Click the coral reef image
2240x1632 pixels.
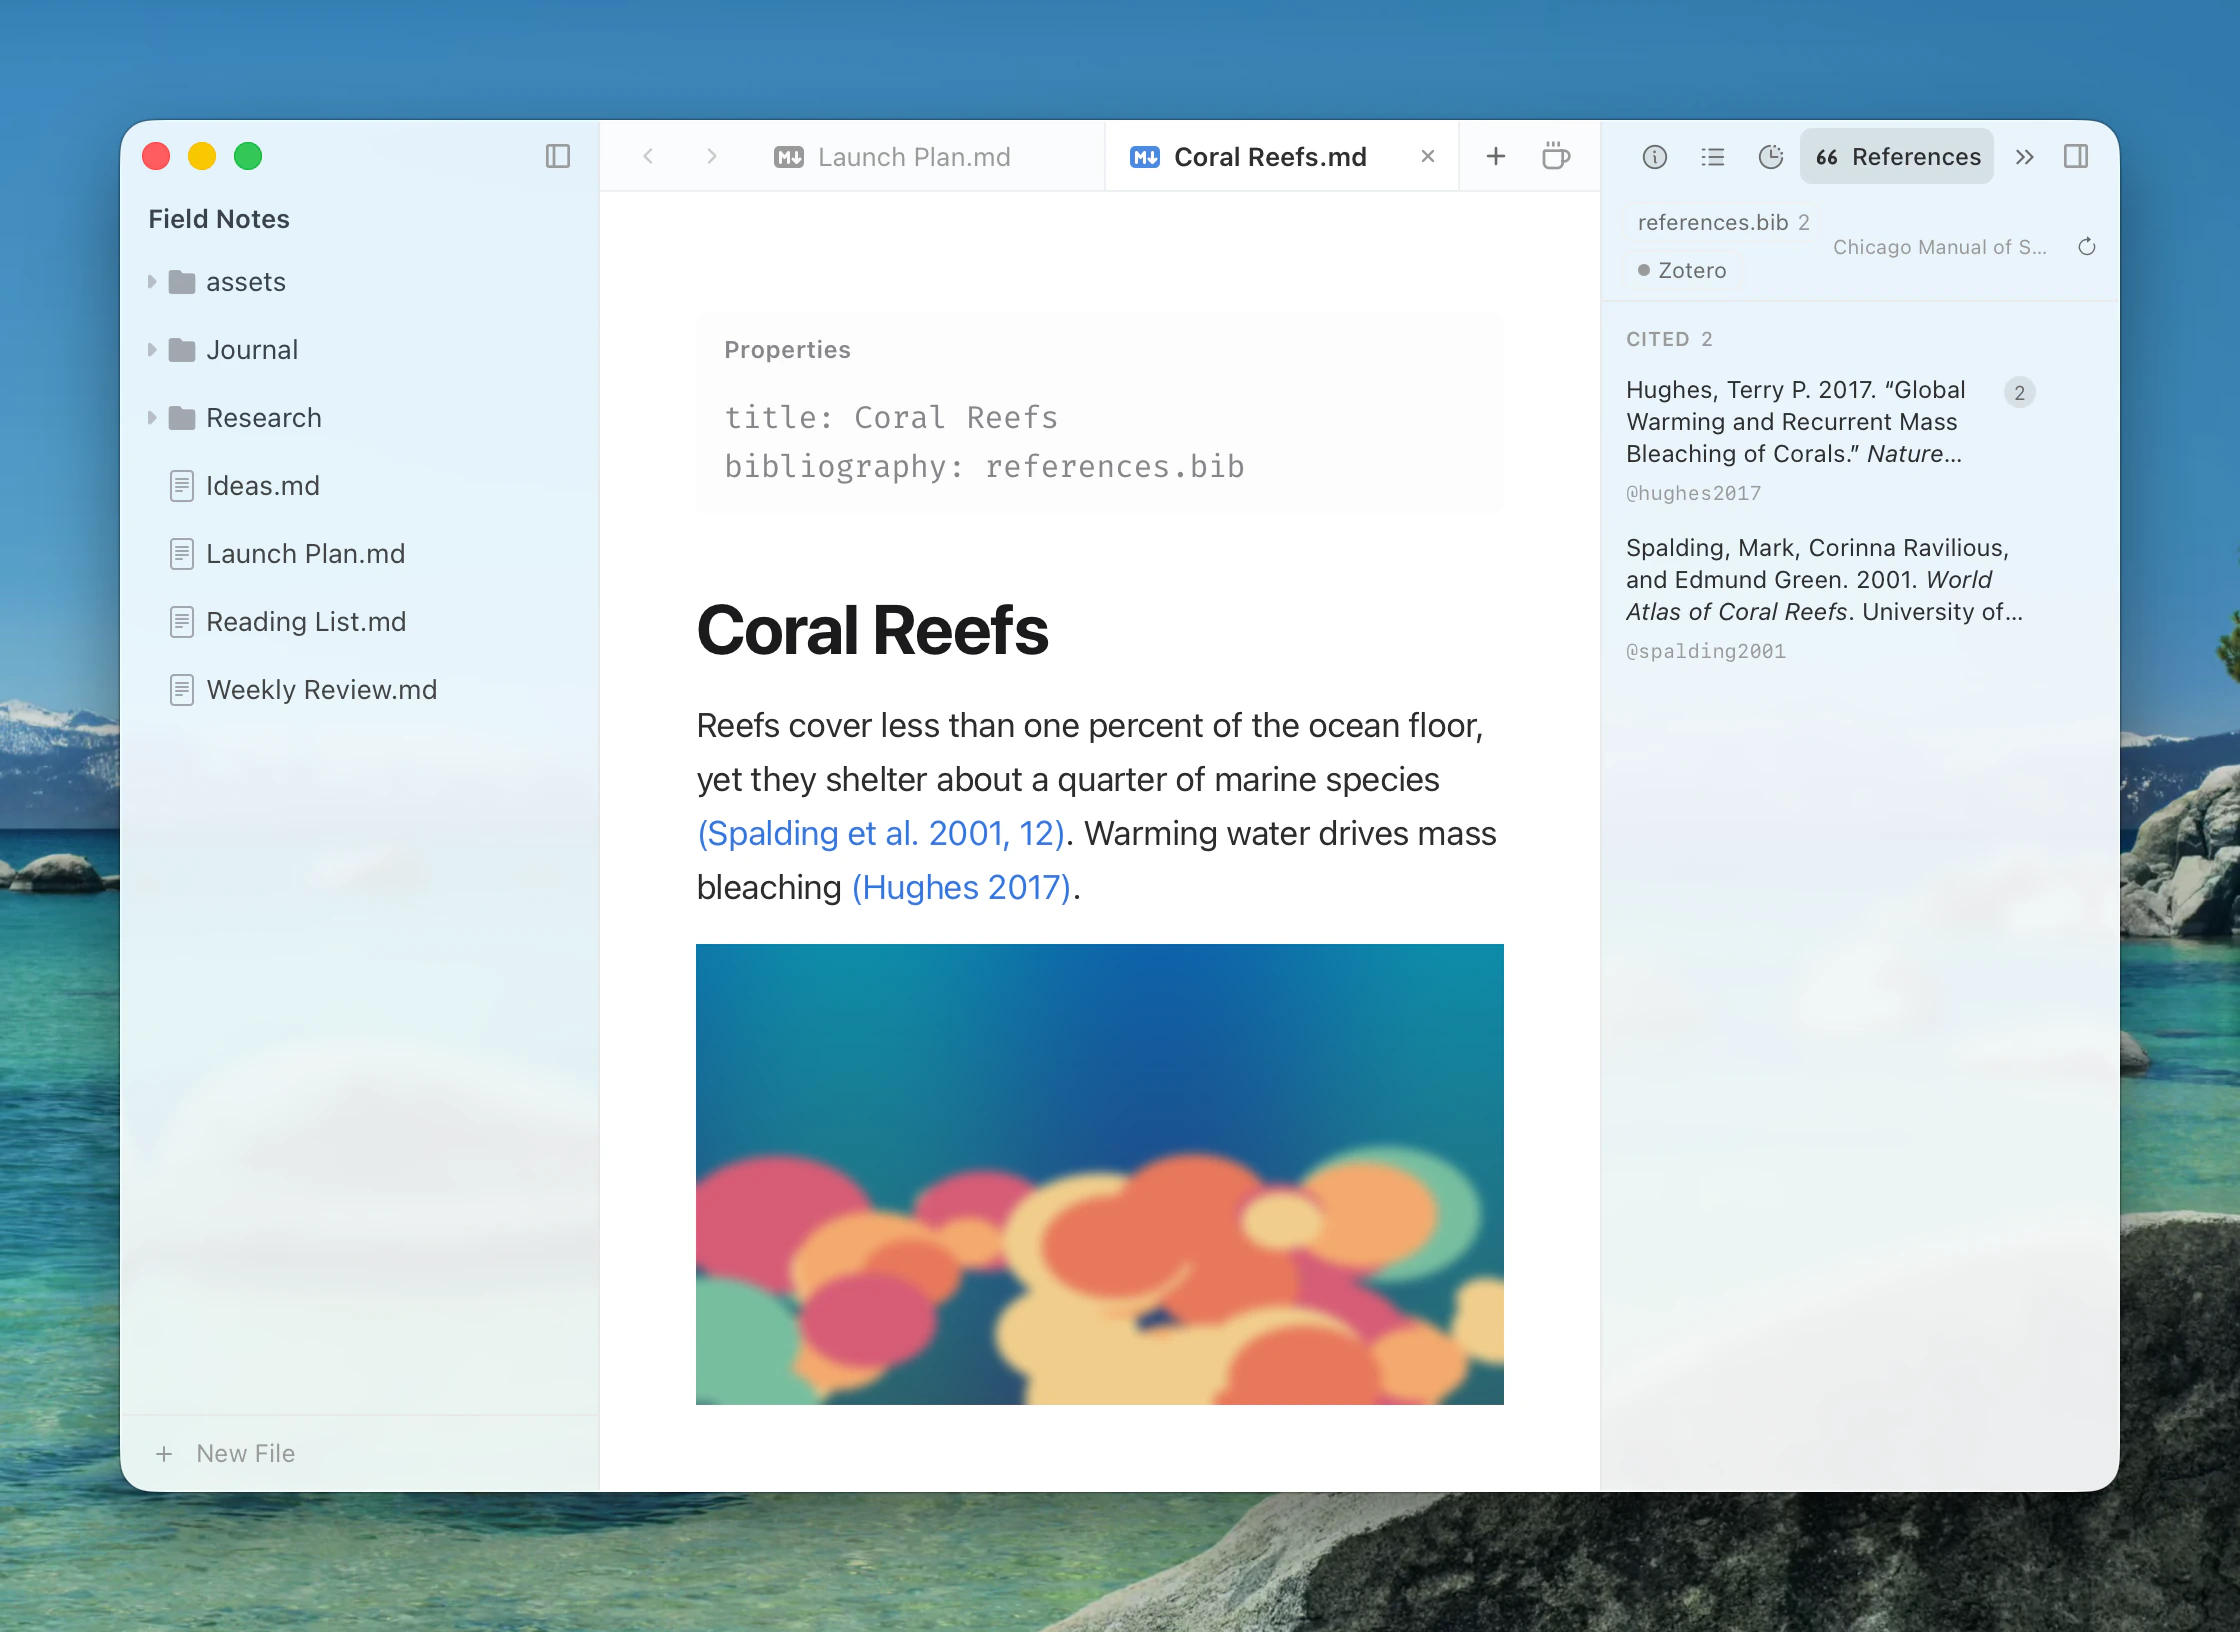click(1100, 1174)
